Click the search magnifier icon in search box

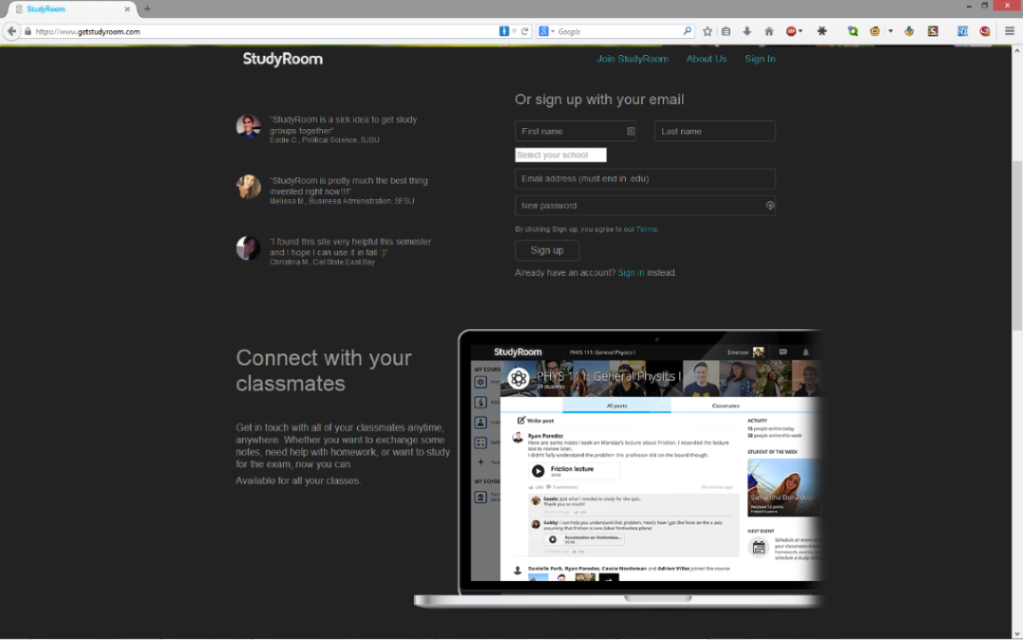point(687,31)
